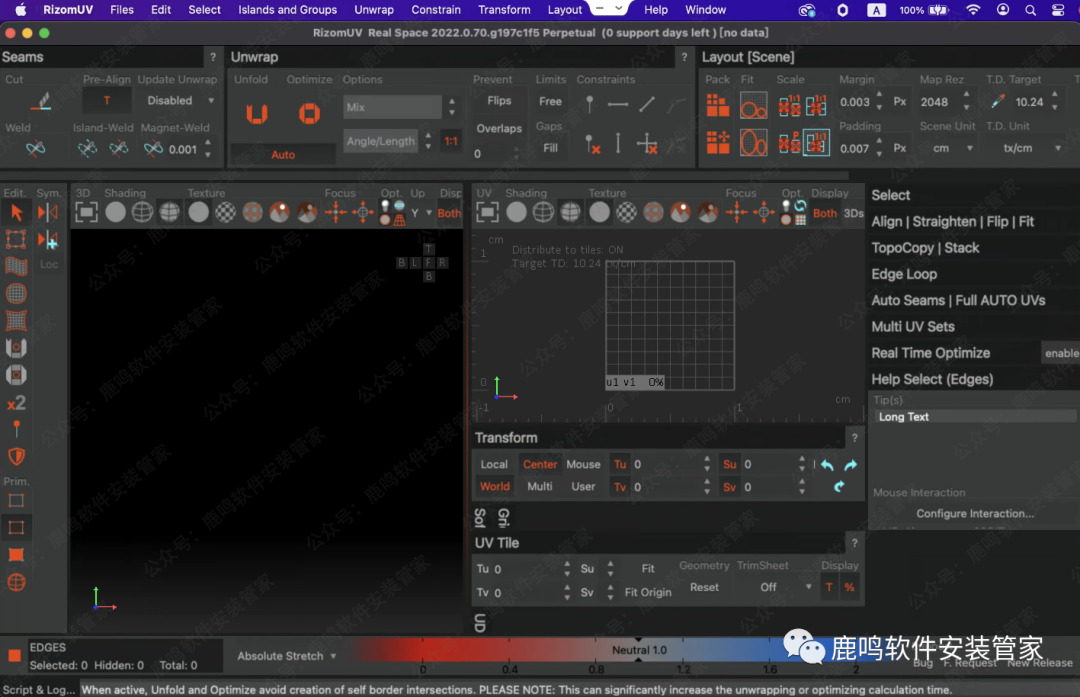Click the Cut seams tool icon
The width and height of the screenshot is (1080, 697).
point(40,101)
